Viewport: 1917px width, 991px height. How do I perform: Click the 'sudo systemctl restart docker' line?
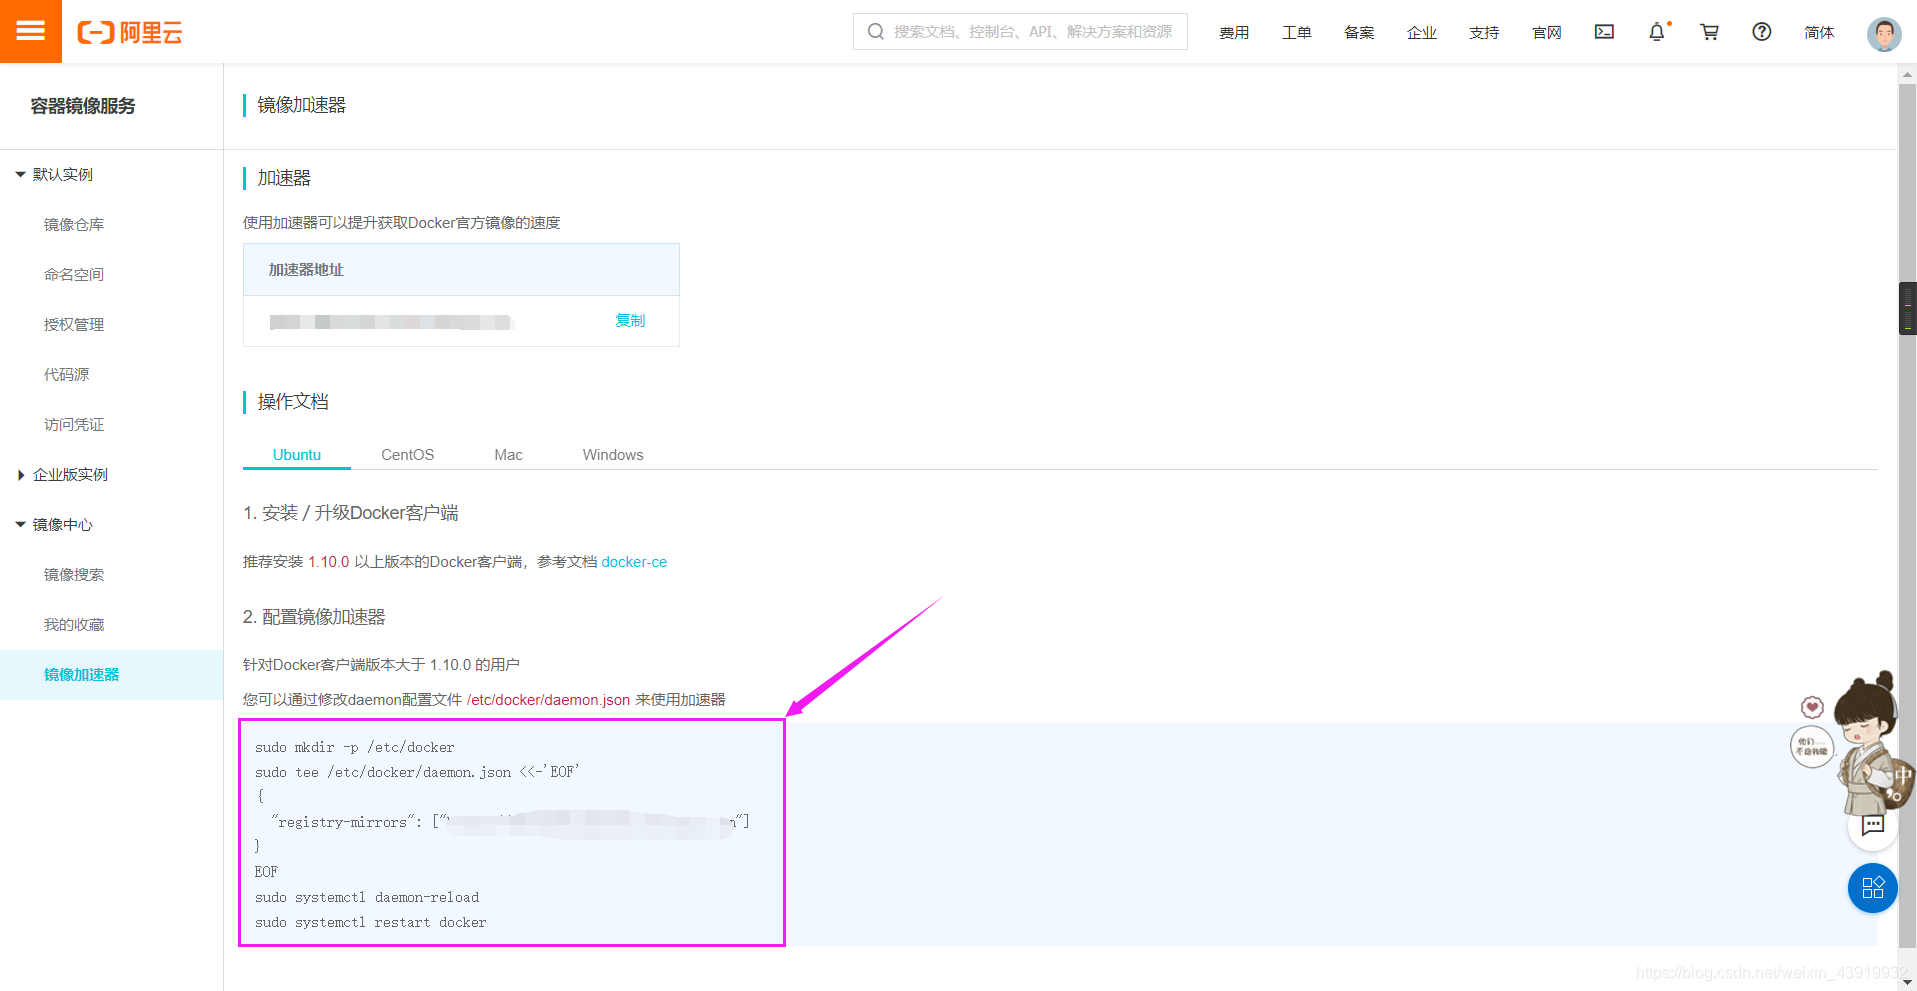tap(371, 922)
